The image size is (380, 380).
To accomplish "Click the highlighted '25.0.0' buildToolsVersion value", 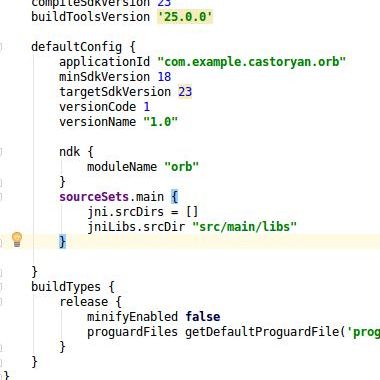I will [x=185, y=17].
